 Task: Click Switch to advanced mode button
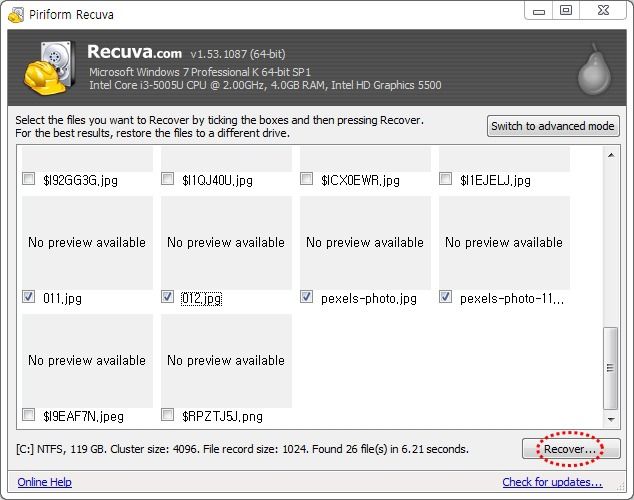[x=553, y=126]
